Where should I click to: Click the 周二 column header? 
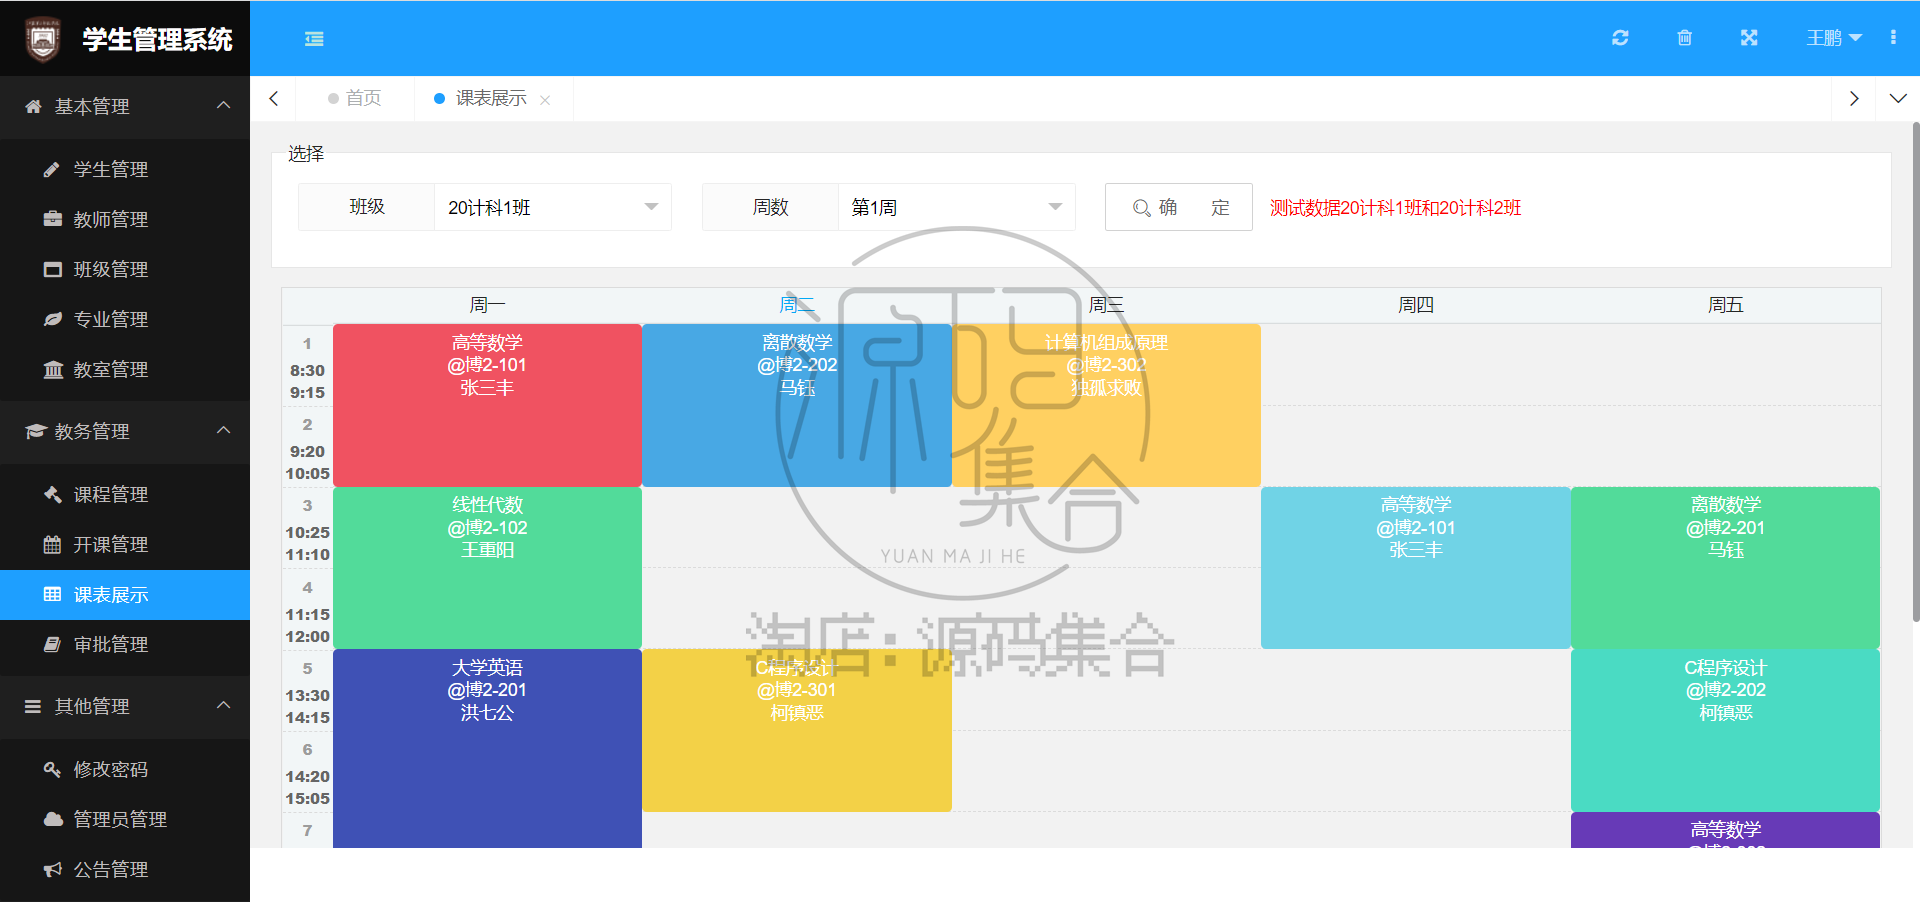(797, 305)
